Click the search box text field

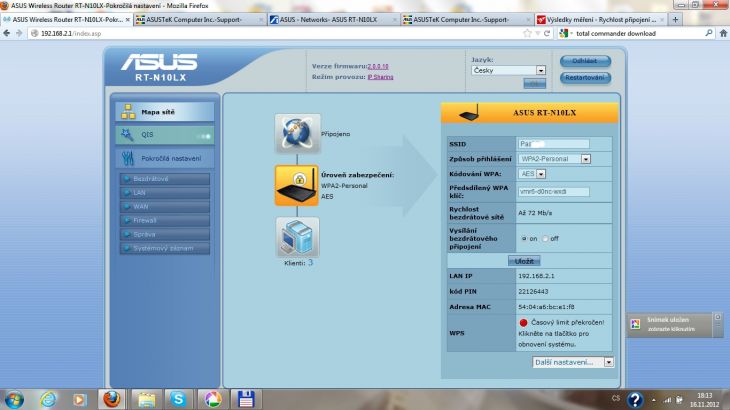pos(638,34)
